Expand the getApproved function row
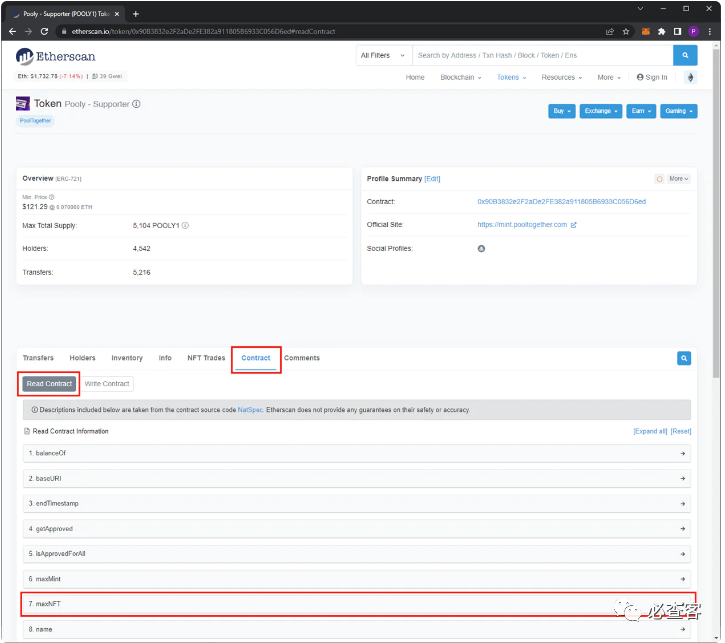The width and height of the screenshot is (725, 643). (x=356, y=529)
